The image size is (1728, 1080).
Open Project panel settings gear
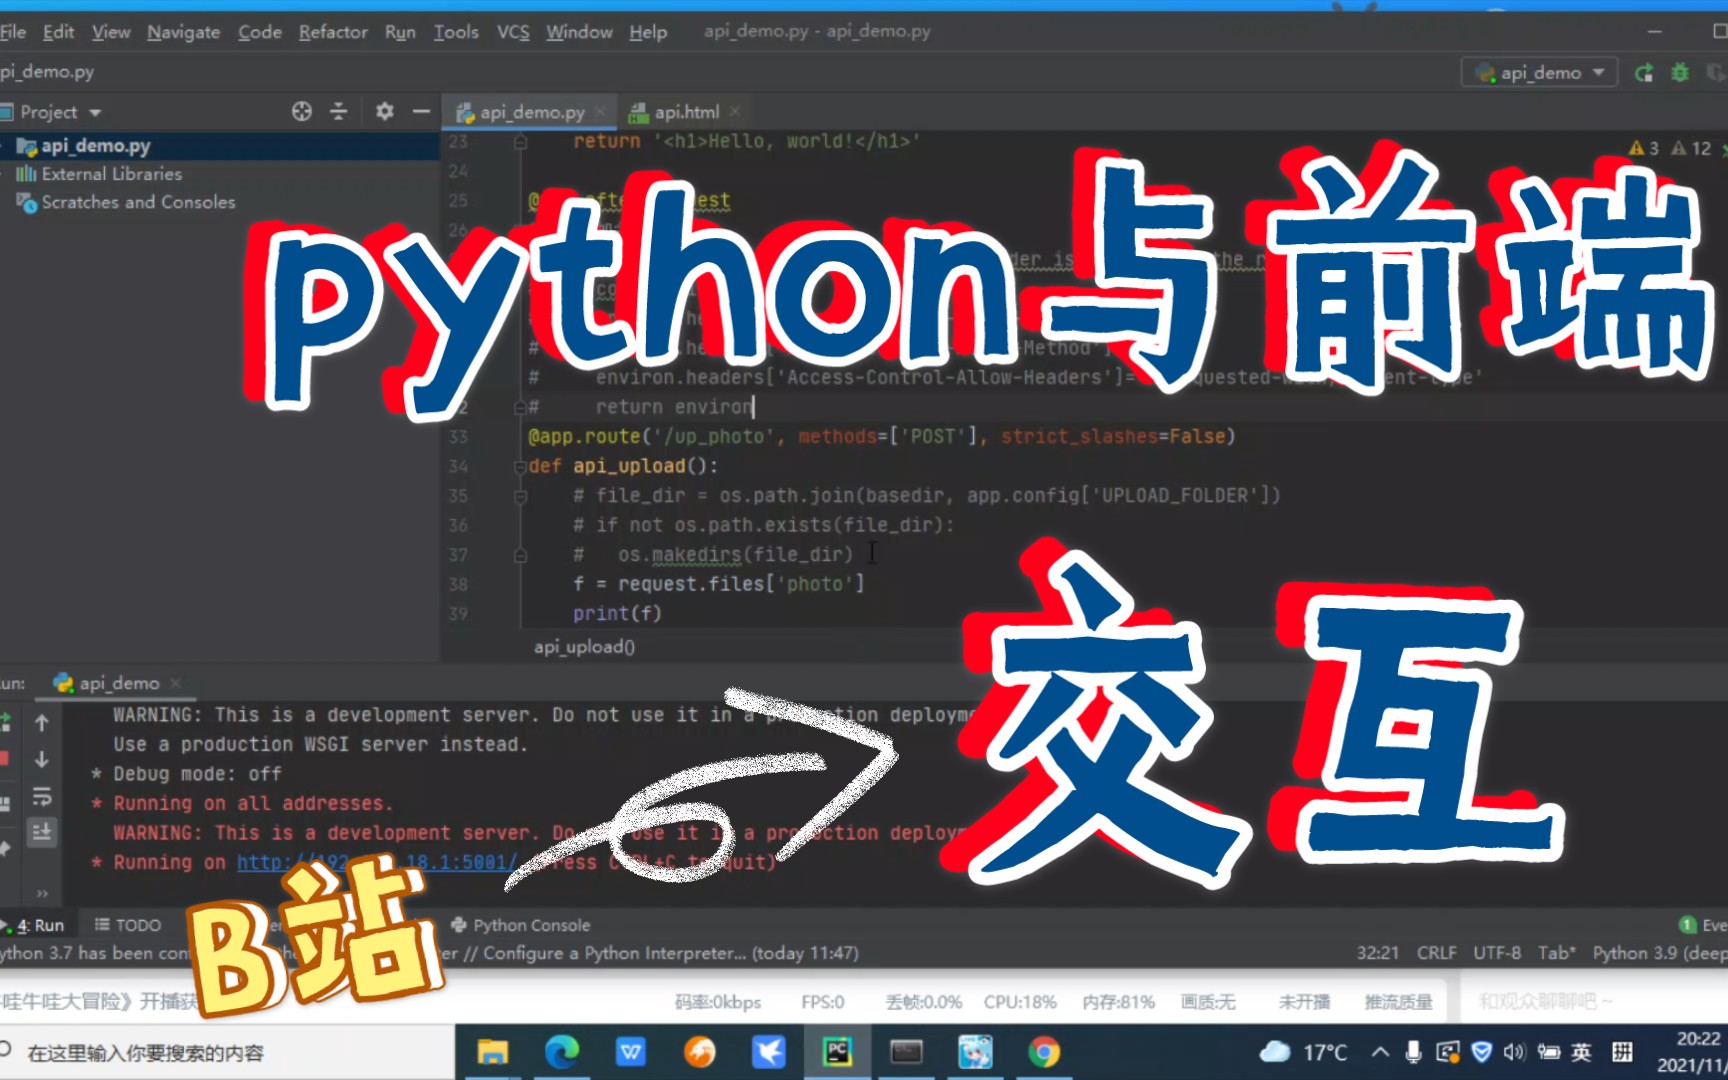(384, 111)
